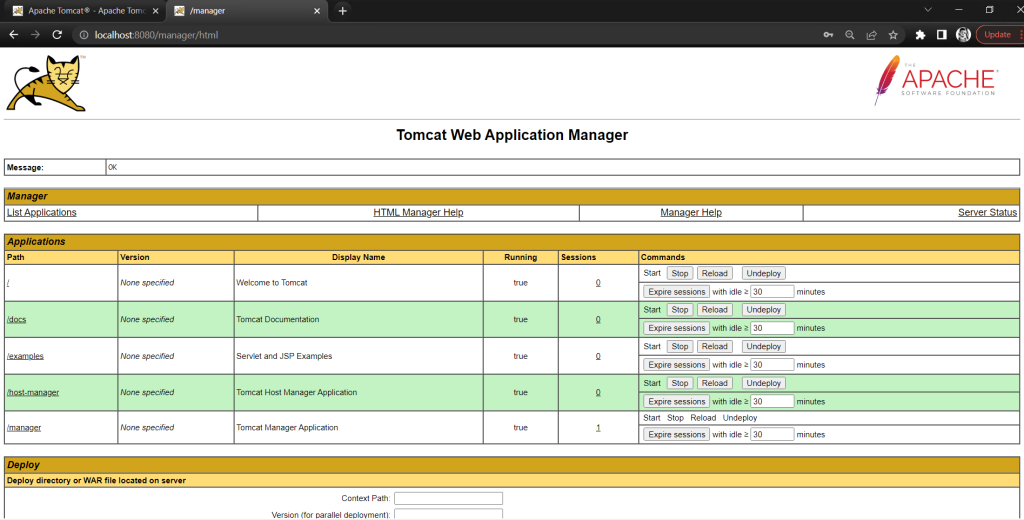The width and height of the screenshot is (1024, 520).
Task: Click idle minutes field in /manager row
Action: tap(772, 434)
